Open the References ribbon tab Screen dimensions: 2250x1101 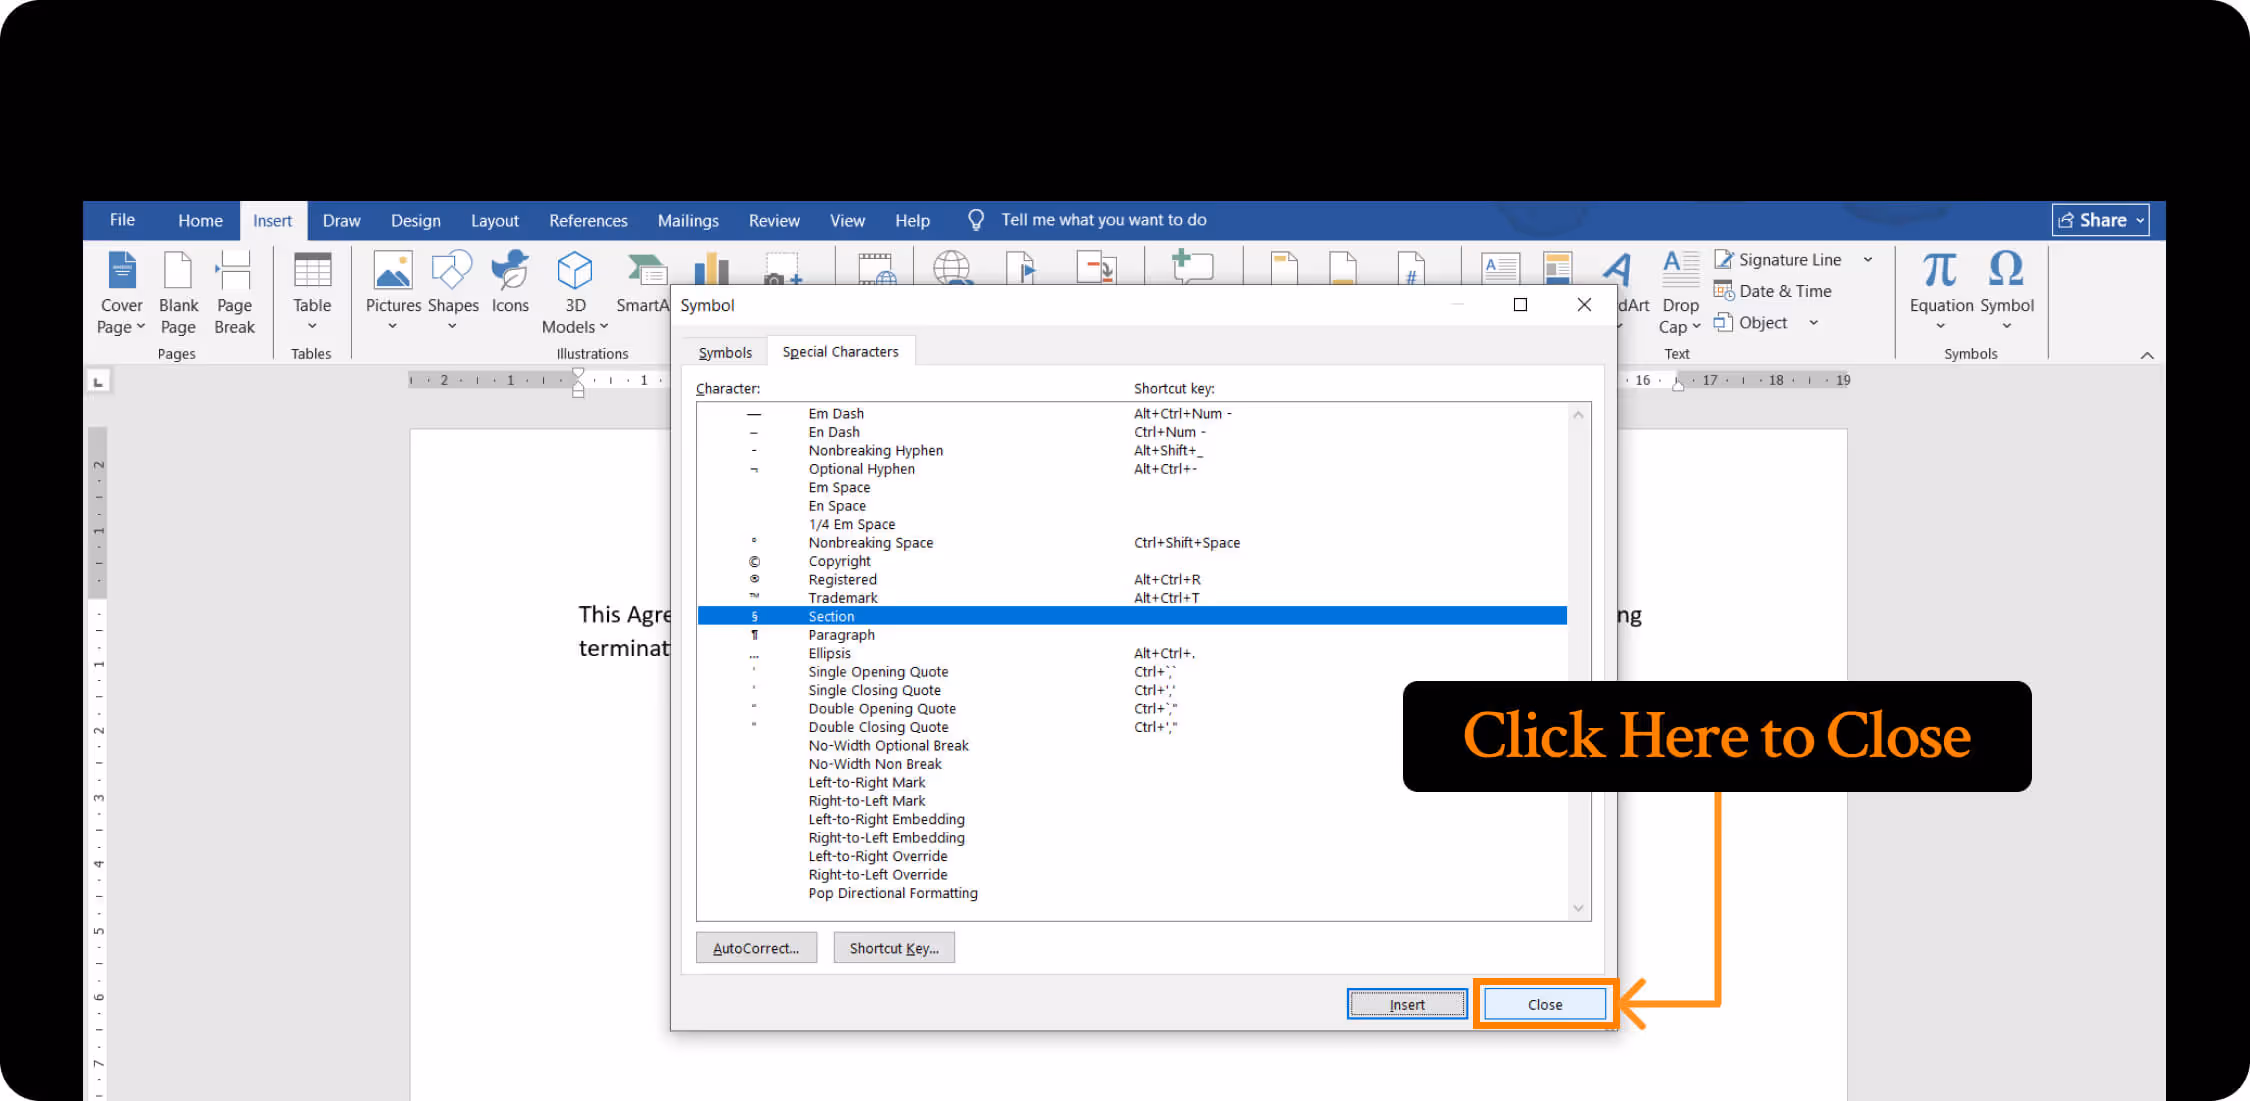[588, 221]
